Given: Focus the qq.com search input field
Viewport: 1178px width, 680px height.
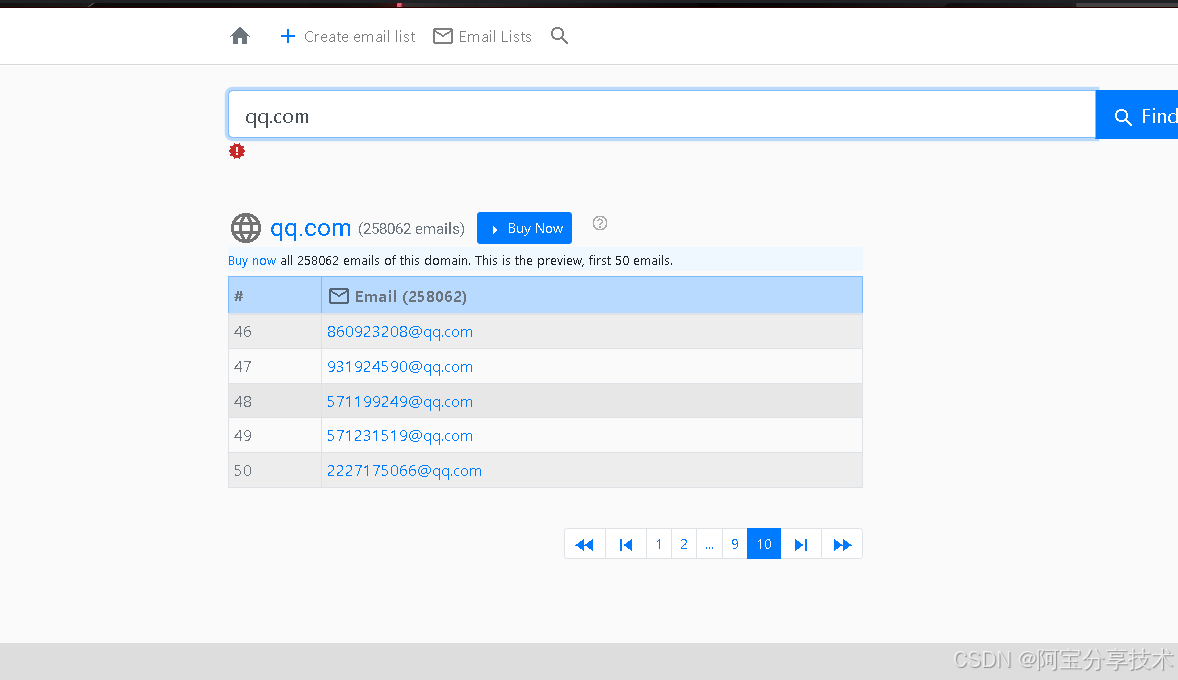Looking at the screenshot, I should [662, 115].
